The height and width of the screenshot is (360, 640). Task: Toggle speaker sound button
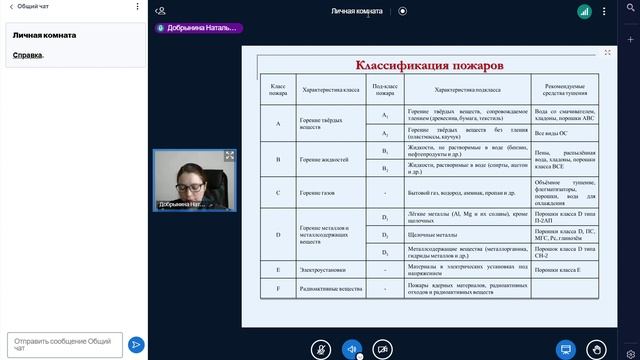(x=351, y=349)
